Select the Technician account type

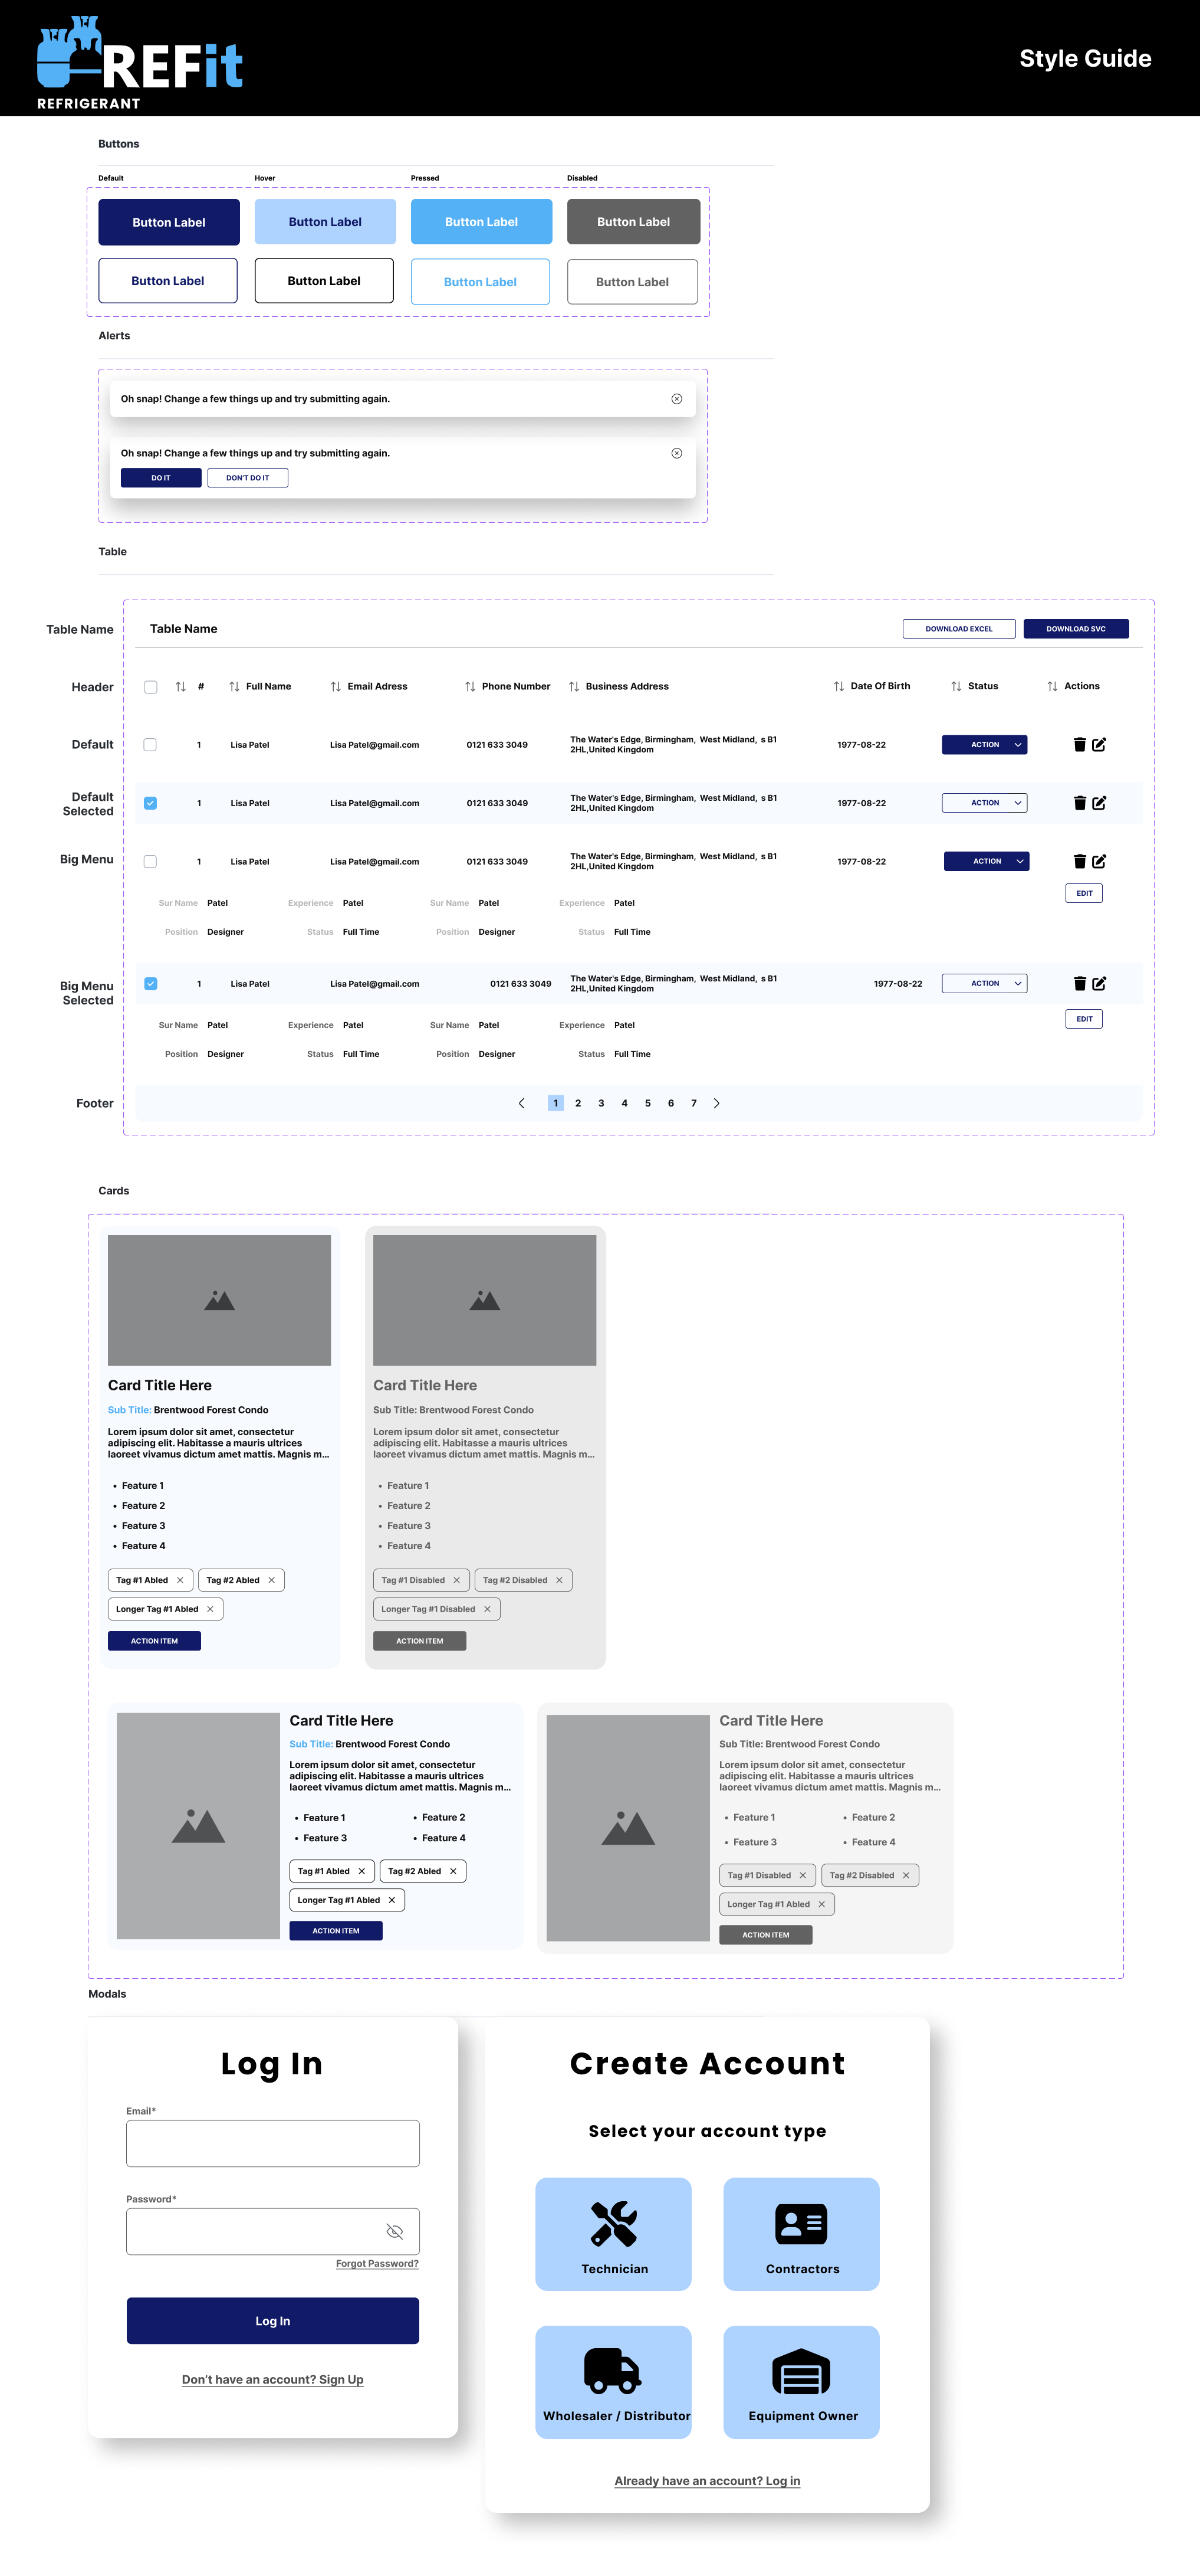click(x=613, y=2233)
